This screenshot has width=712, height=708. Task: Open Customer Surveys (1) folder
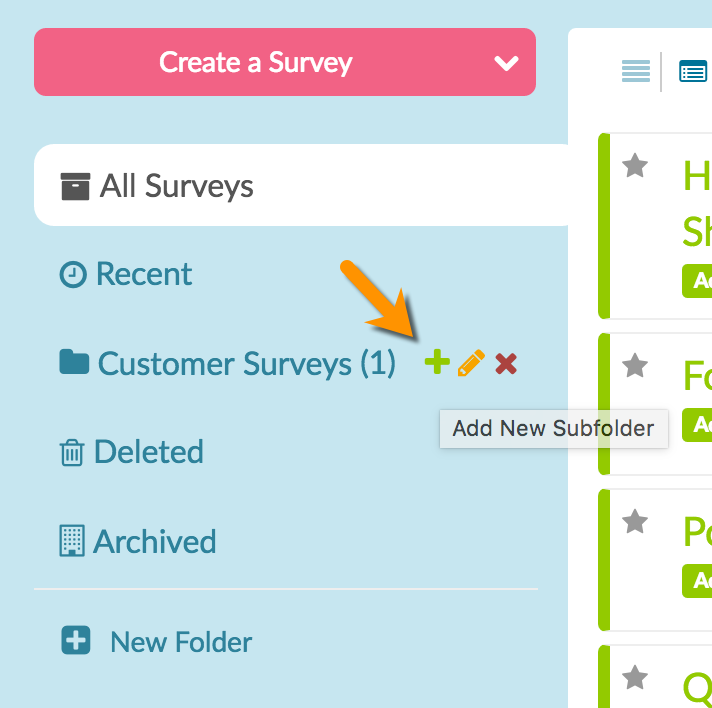(x=246, y=364)
